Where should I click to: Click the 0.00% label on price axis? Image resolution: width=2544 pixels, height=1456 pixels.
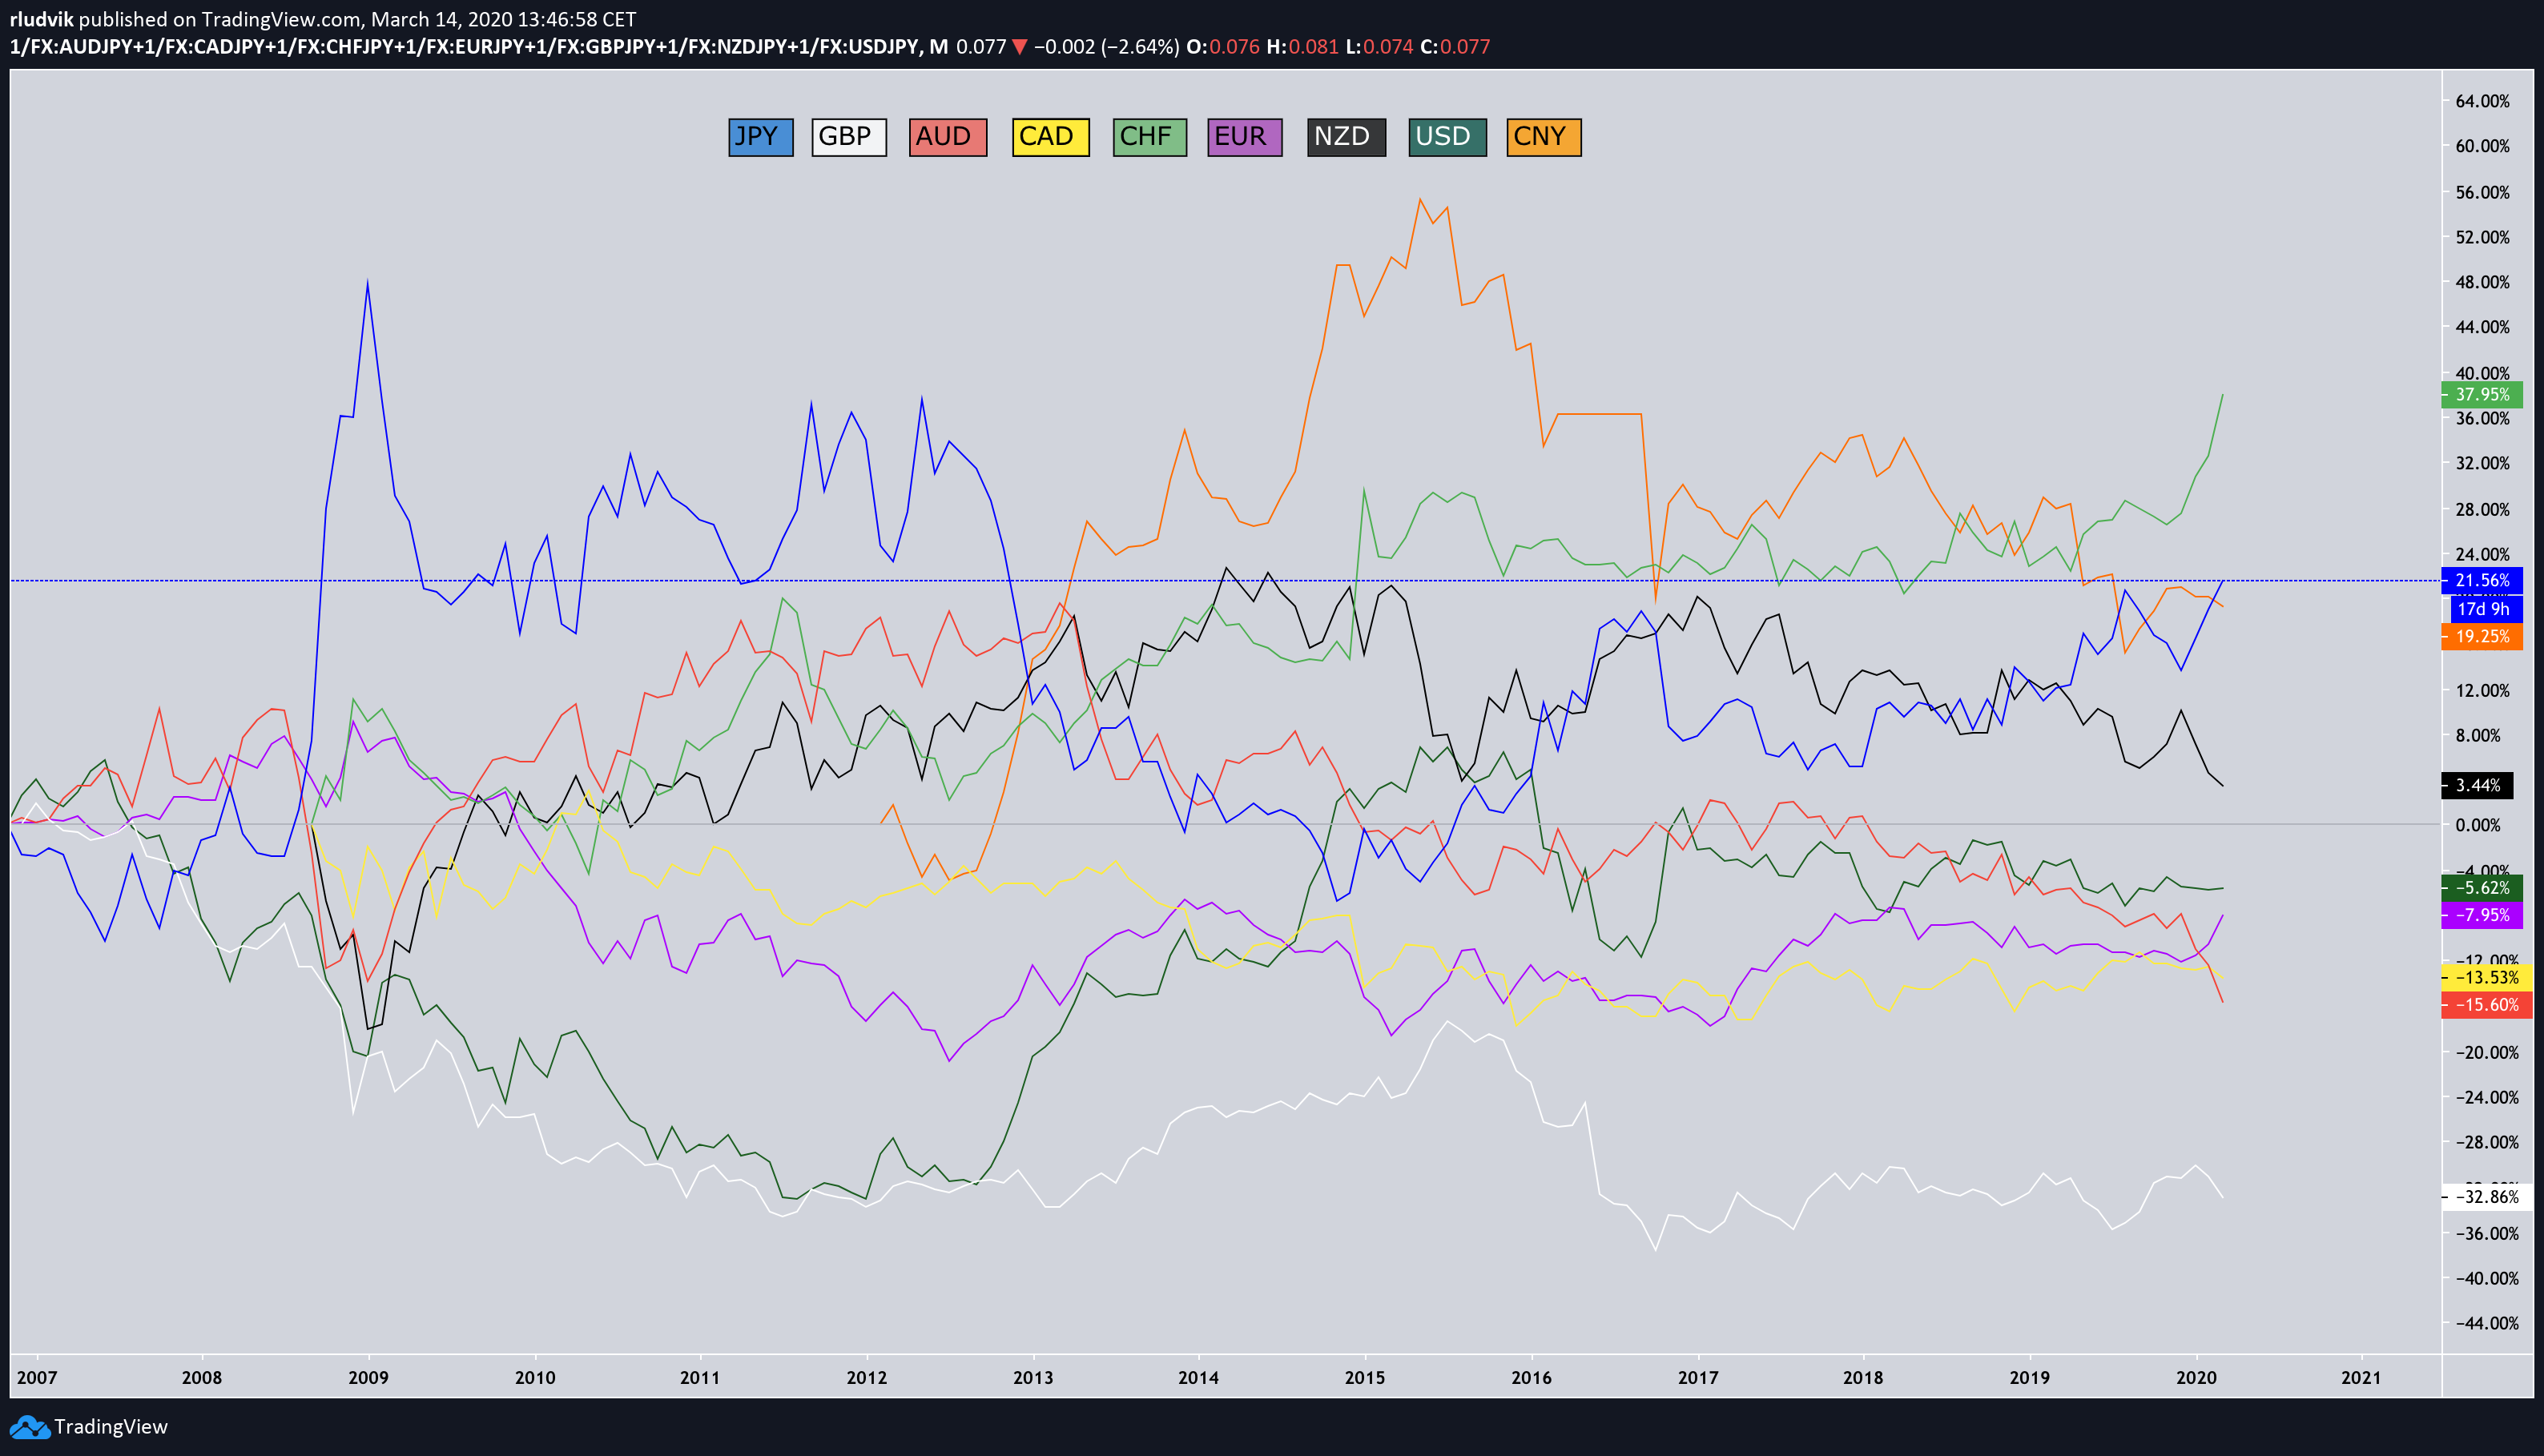[2478, 826]
